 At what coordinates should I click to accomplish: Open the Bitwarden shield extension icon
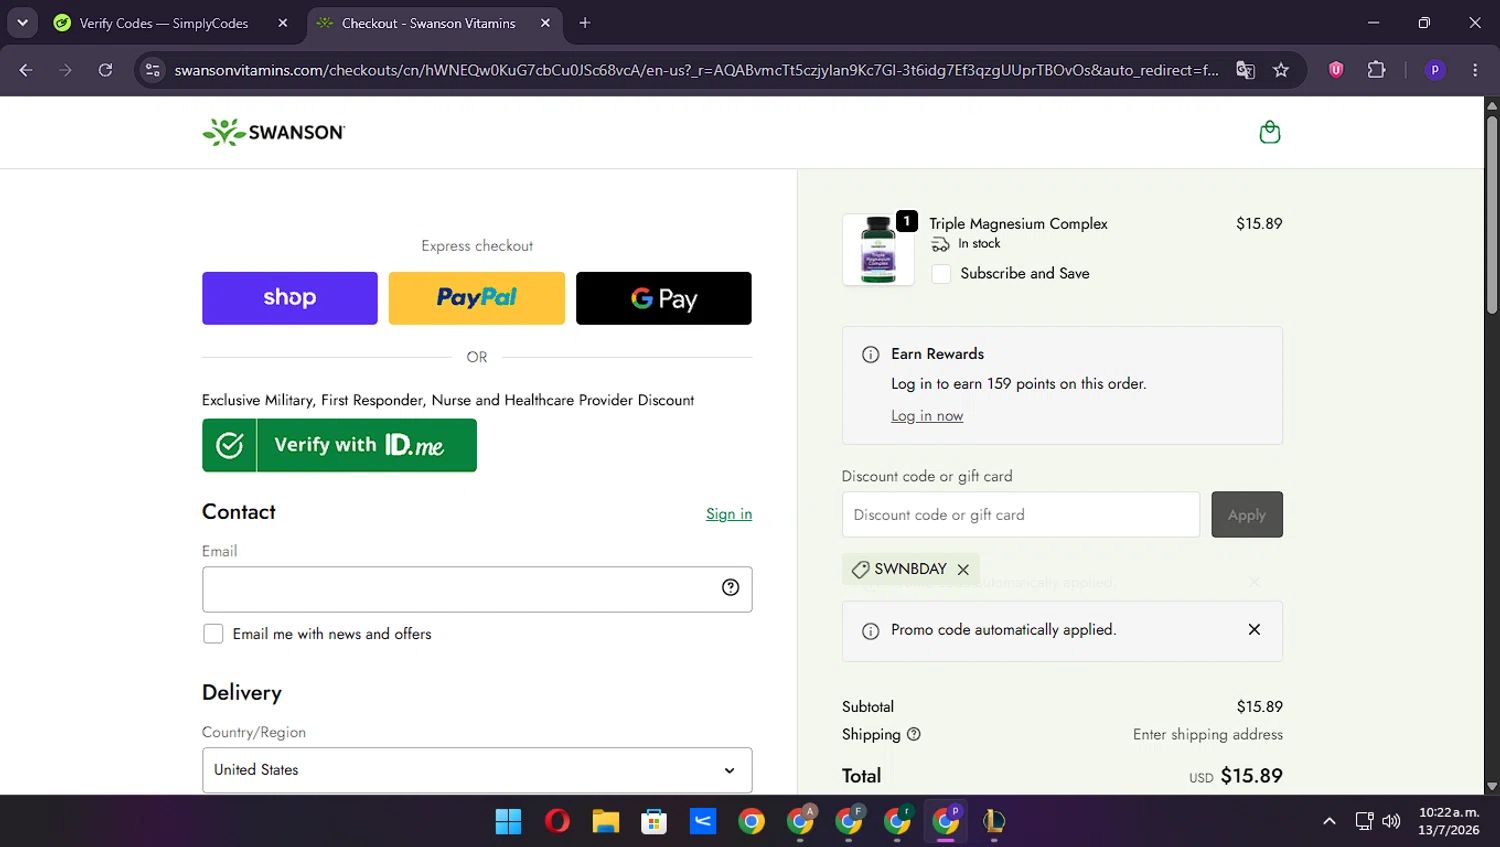(1336, 70)
